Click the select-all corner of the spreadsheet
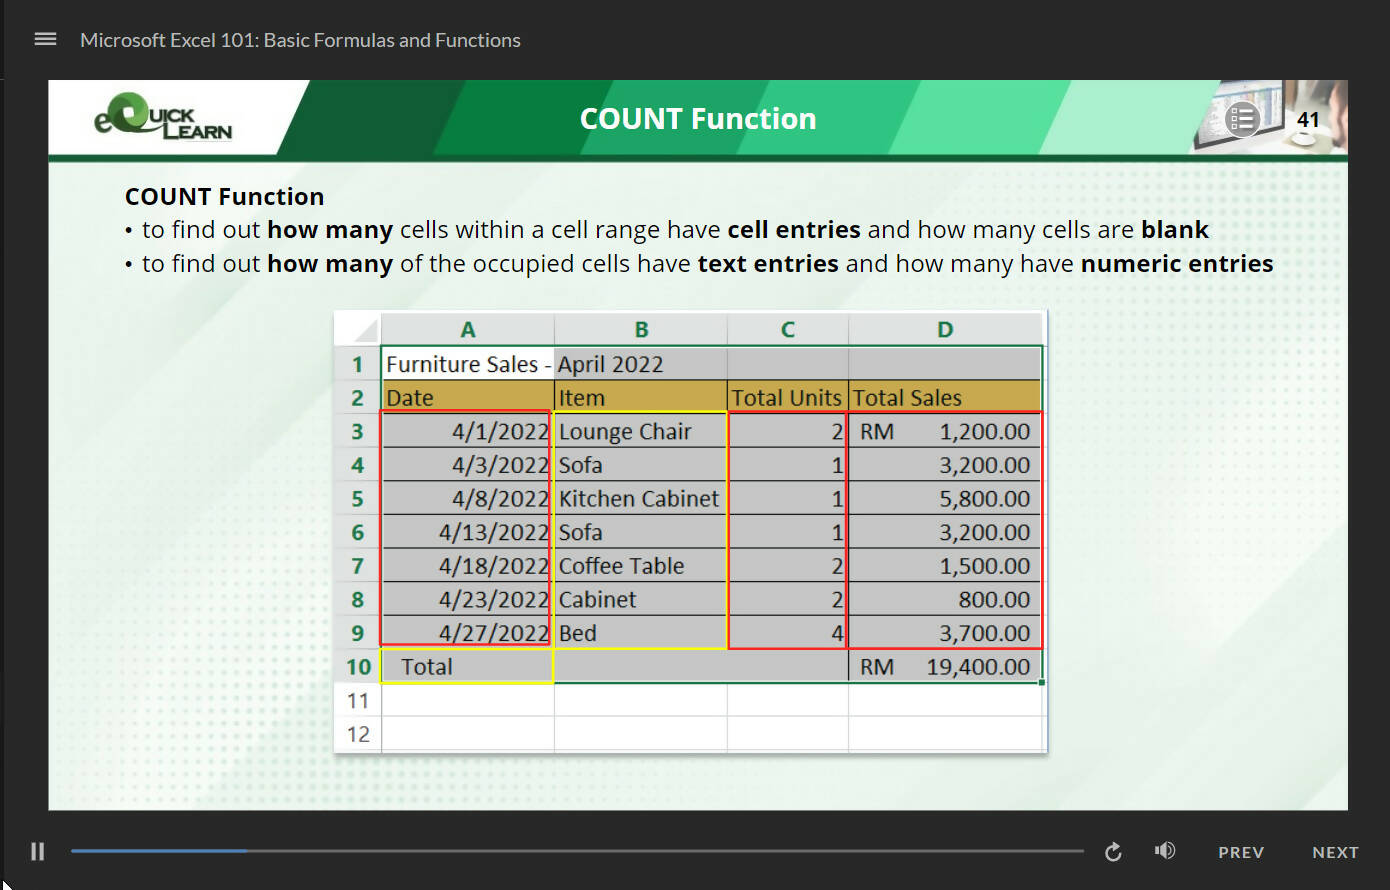This screenshot has width=1390, height=890. click(357, 329)
